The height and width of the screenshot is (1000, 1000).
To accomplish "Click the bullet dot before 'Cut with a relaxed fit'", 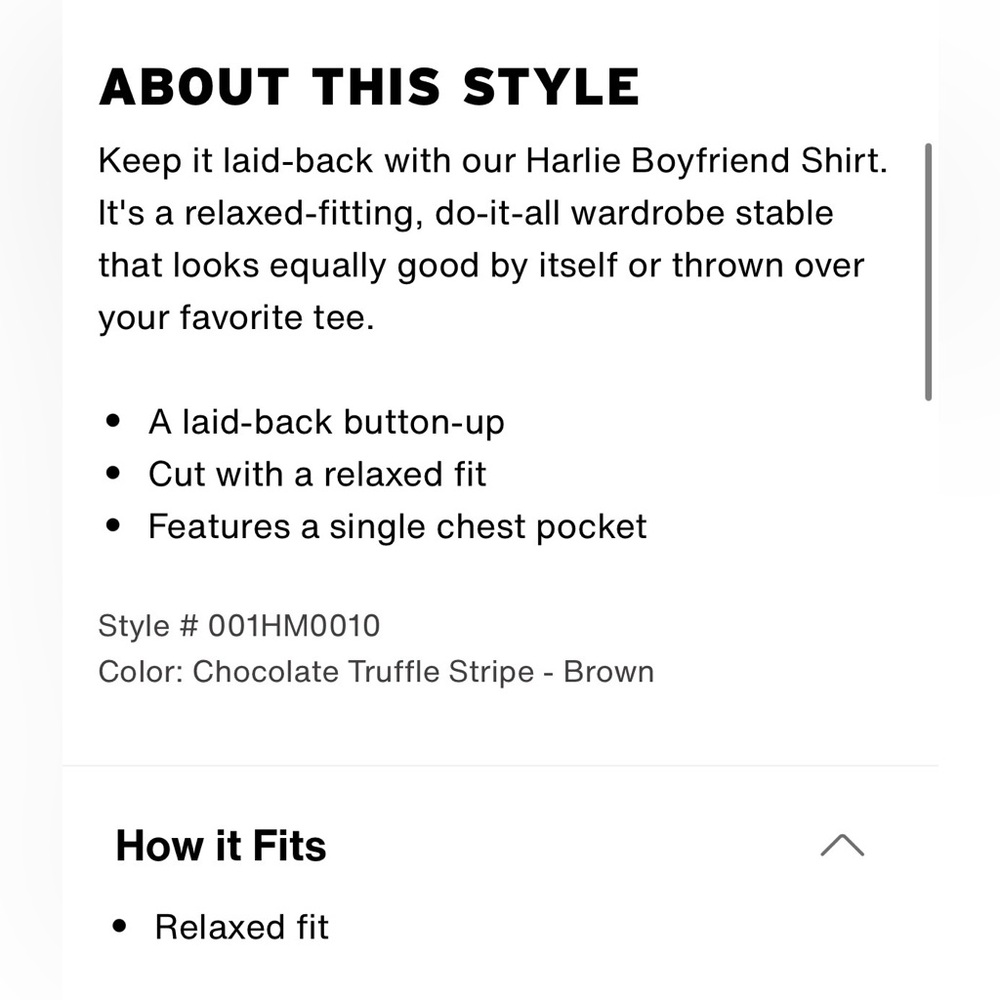I will pos(114,473).
